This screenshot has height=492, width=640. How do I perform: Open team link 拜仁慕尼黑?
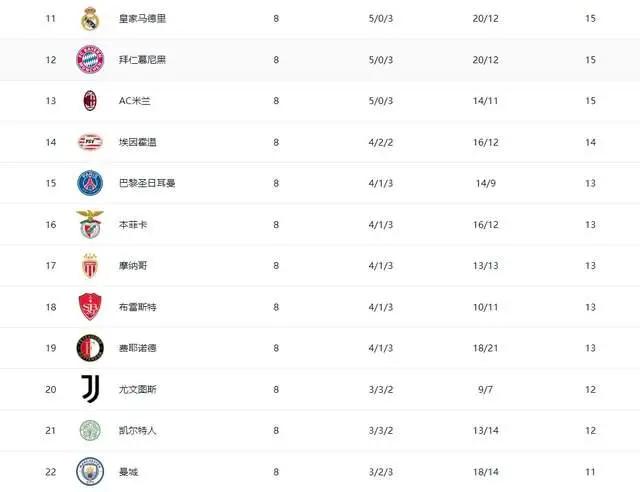142,60
